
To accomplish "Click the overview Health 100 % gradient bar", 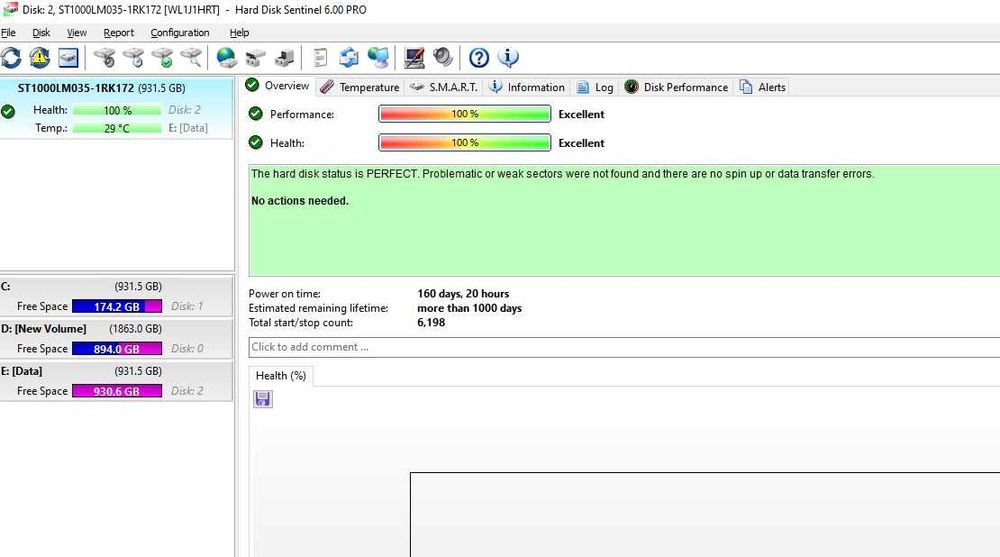I will (x=464, y=142).
